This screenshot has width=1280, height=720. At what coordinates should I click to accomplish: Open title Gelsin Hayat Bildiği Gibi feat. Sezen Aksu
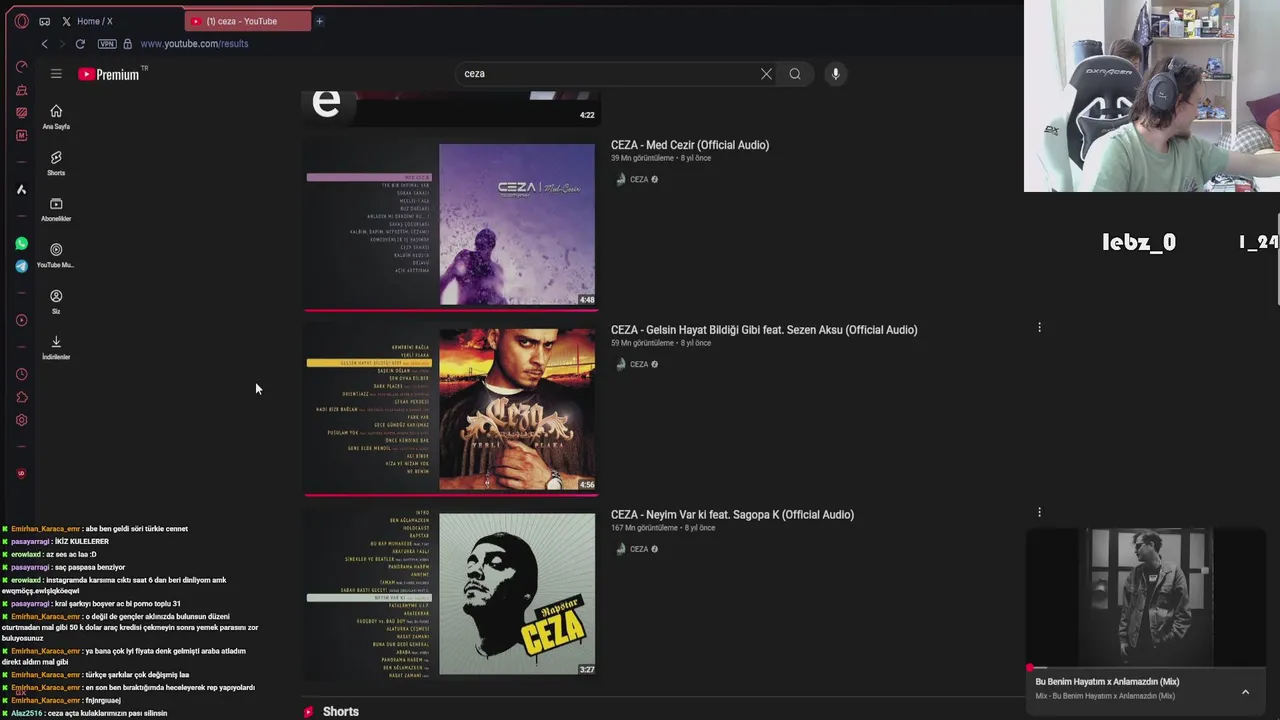[x=764, y=330]
